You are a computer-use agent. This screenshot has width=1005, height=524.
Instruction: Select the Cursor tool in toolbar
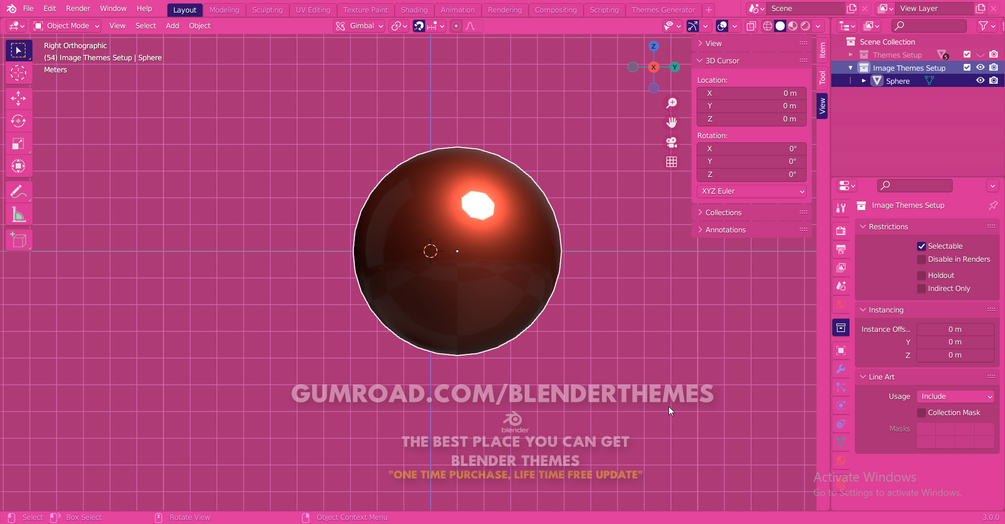[x=19, y=73]
